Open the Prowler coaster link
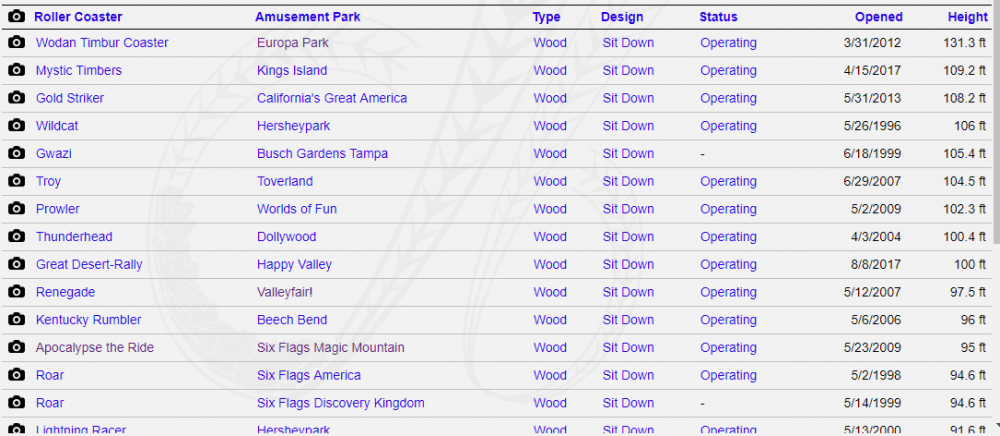Screen dimensions: 1000x436 pyautogui.click(x=57, y=209)
